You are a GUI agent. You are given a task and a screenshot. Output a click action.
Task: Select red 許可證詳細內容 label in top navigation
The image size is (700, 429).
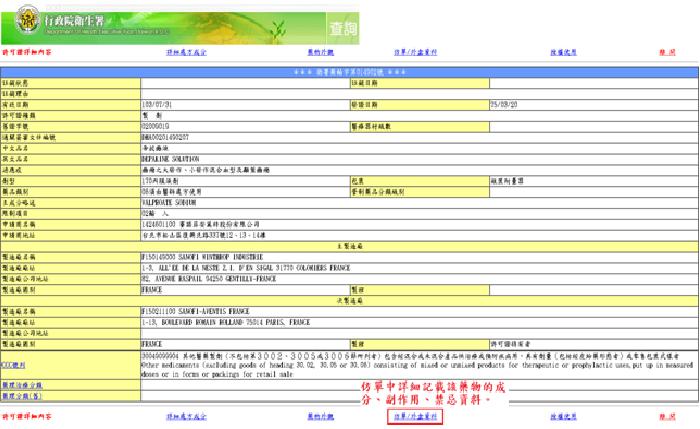(27, 52)
